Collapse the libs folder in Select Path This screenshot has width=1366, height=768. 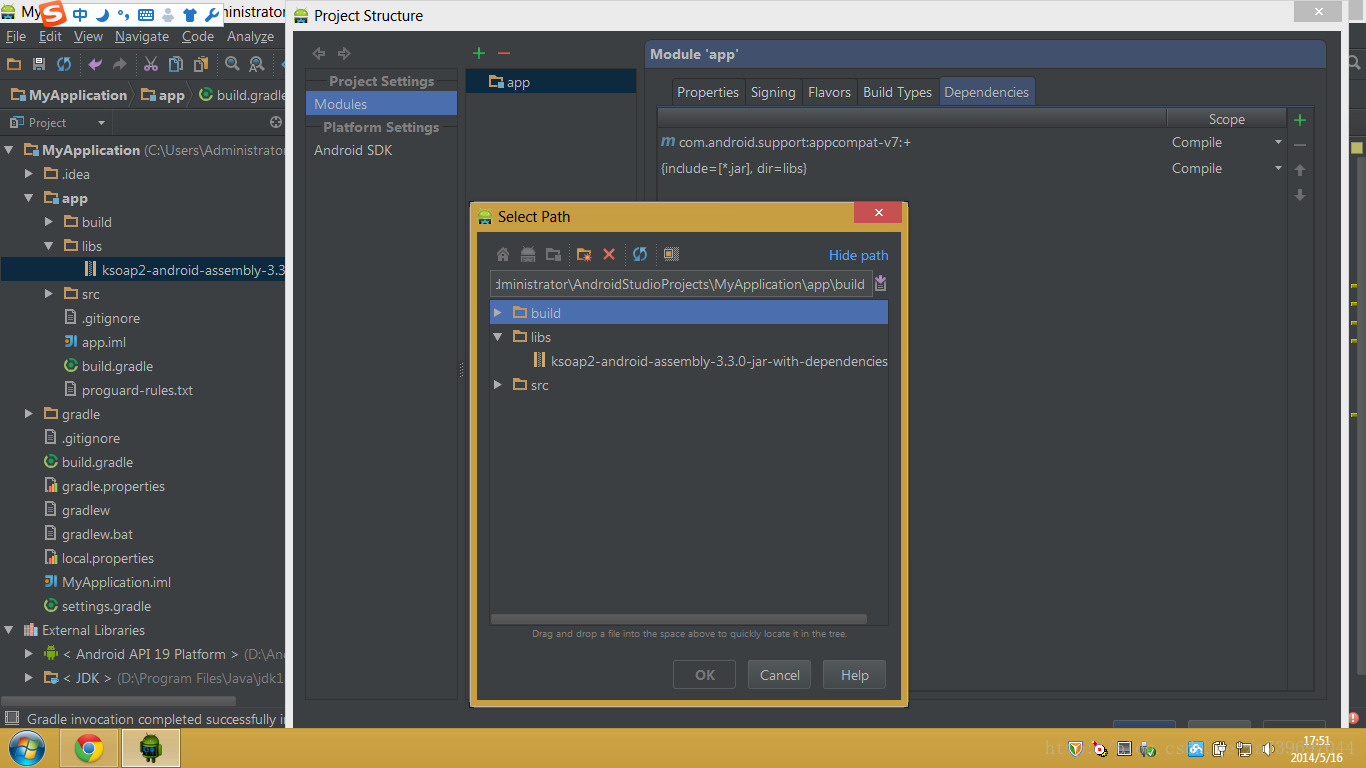pyautogui.click(x=498, y=337)
